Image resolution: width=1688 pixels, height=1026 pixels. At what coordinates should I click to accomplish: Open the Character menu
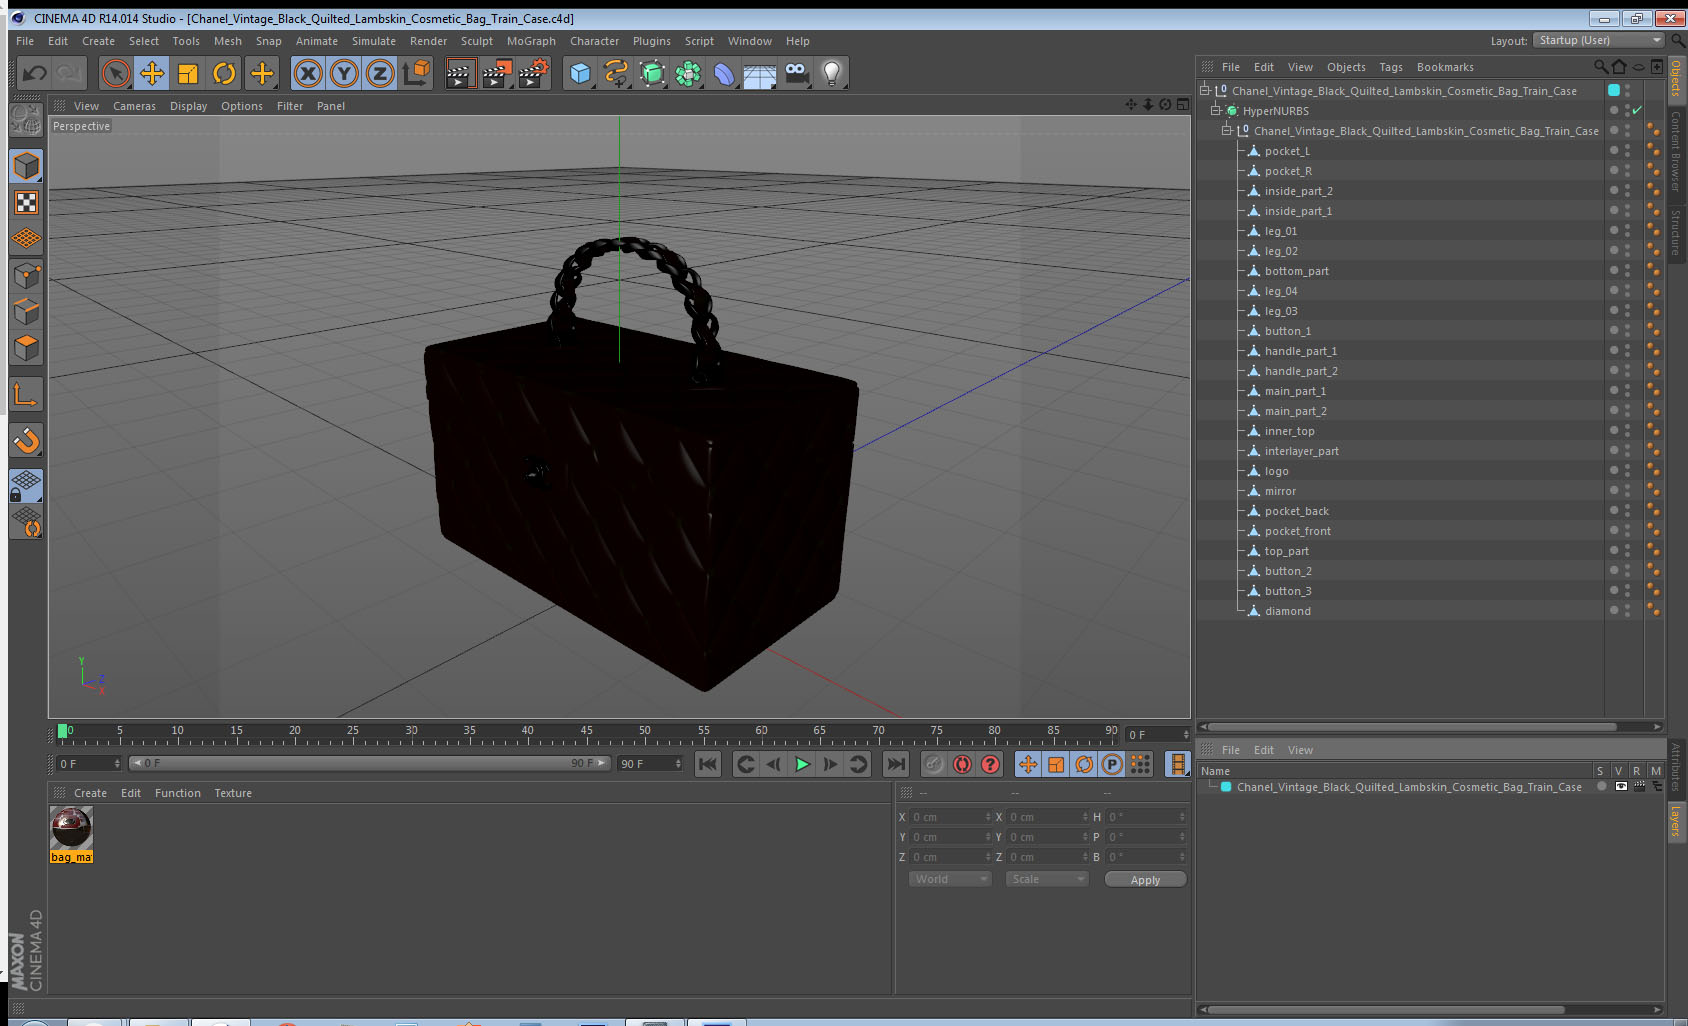[x=594, y=41]
